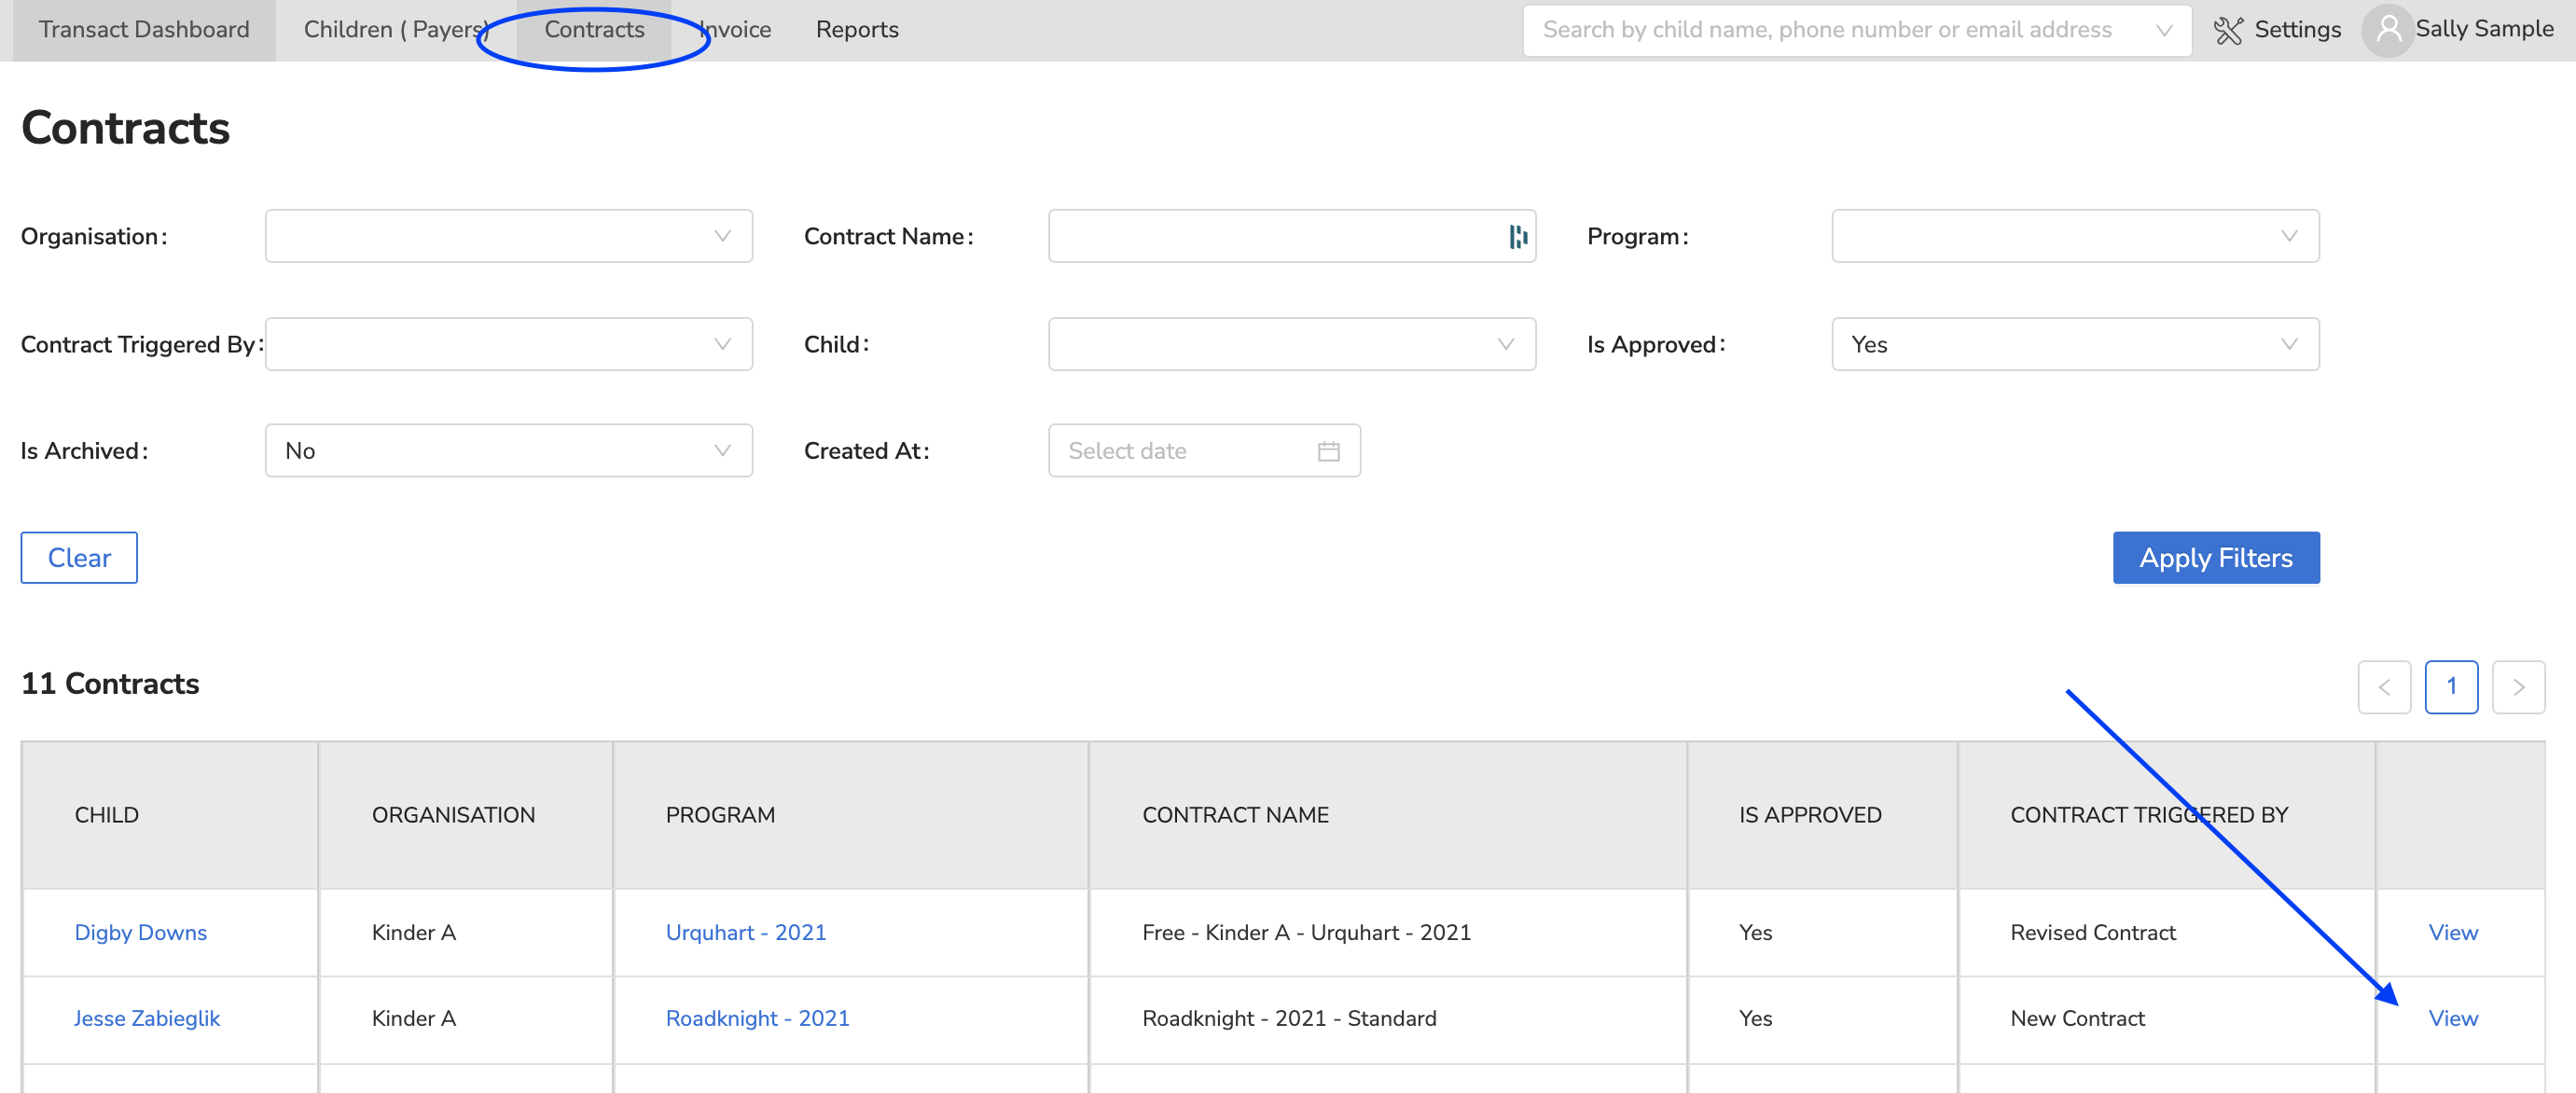The image size is (2576, 1093).
Task: Open the Transact Dashboard tab
Action: tap(144, 30)
